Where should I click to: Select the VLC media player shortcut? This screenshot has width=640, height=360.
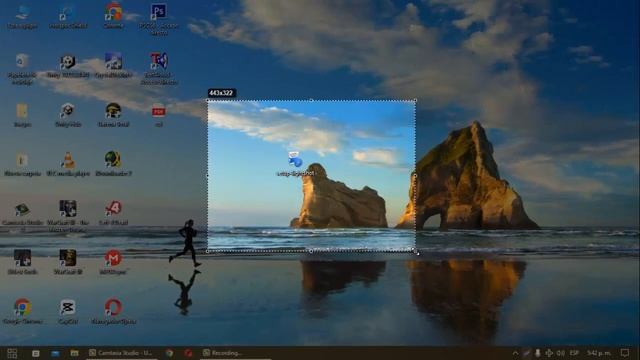(x=68, y=164)
